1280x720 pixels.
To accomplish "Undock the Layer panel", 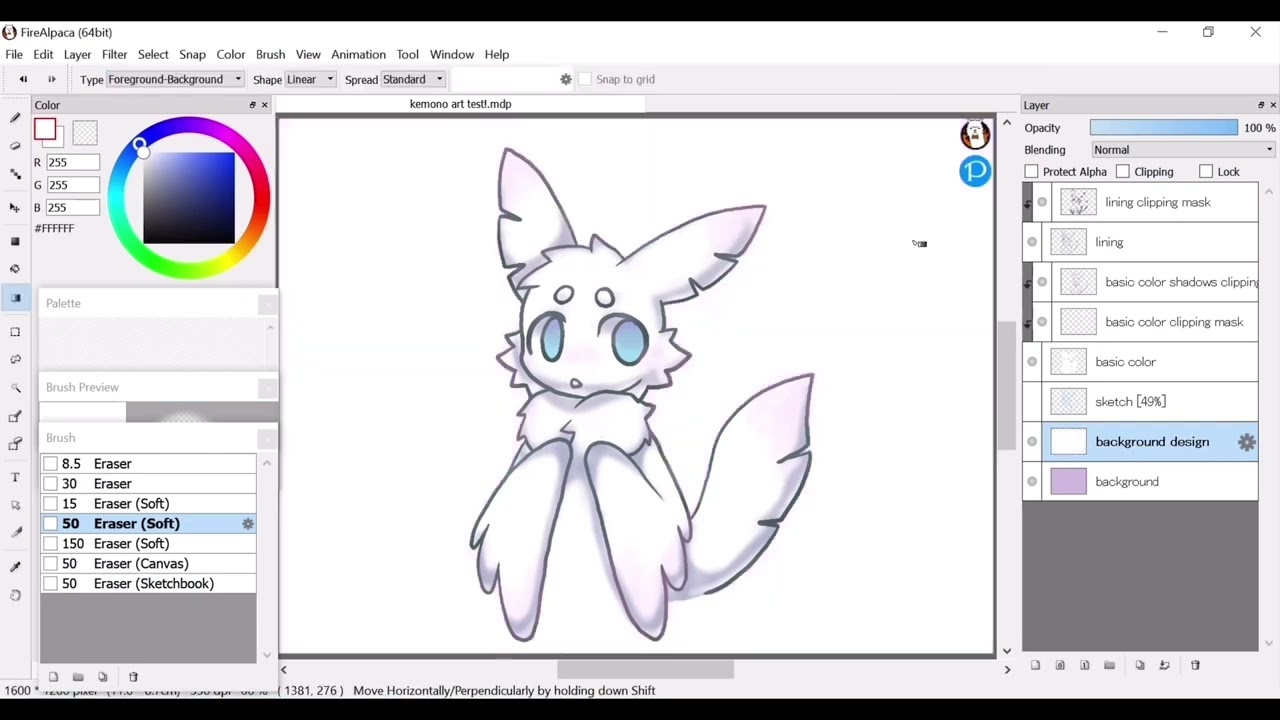I will pyautogui.click(x=1260, y=105).
